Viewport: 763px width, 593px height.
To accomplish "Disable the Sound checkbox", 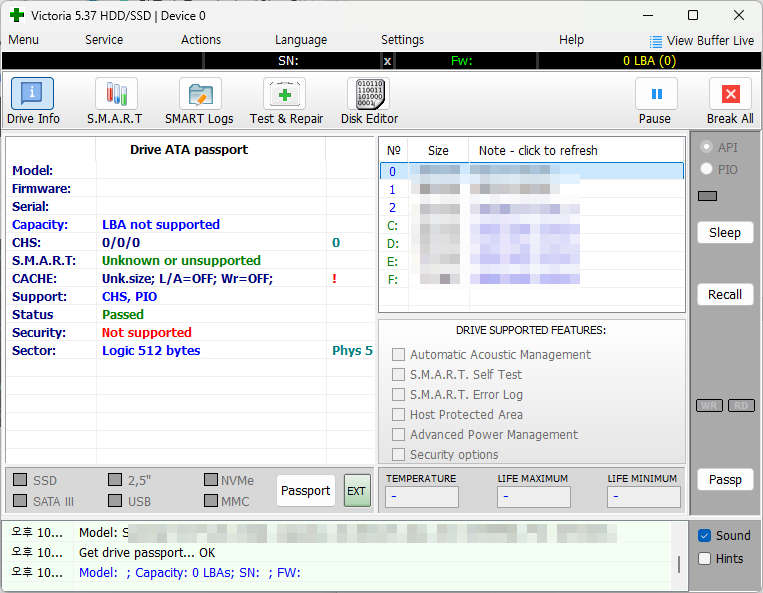I will pos(704,535).
